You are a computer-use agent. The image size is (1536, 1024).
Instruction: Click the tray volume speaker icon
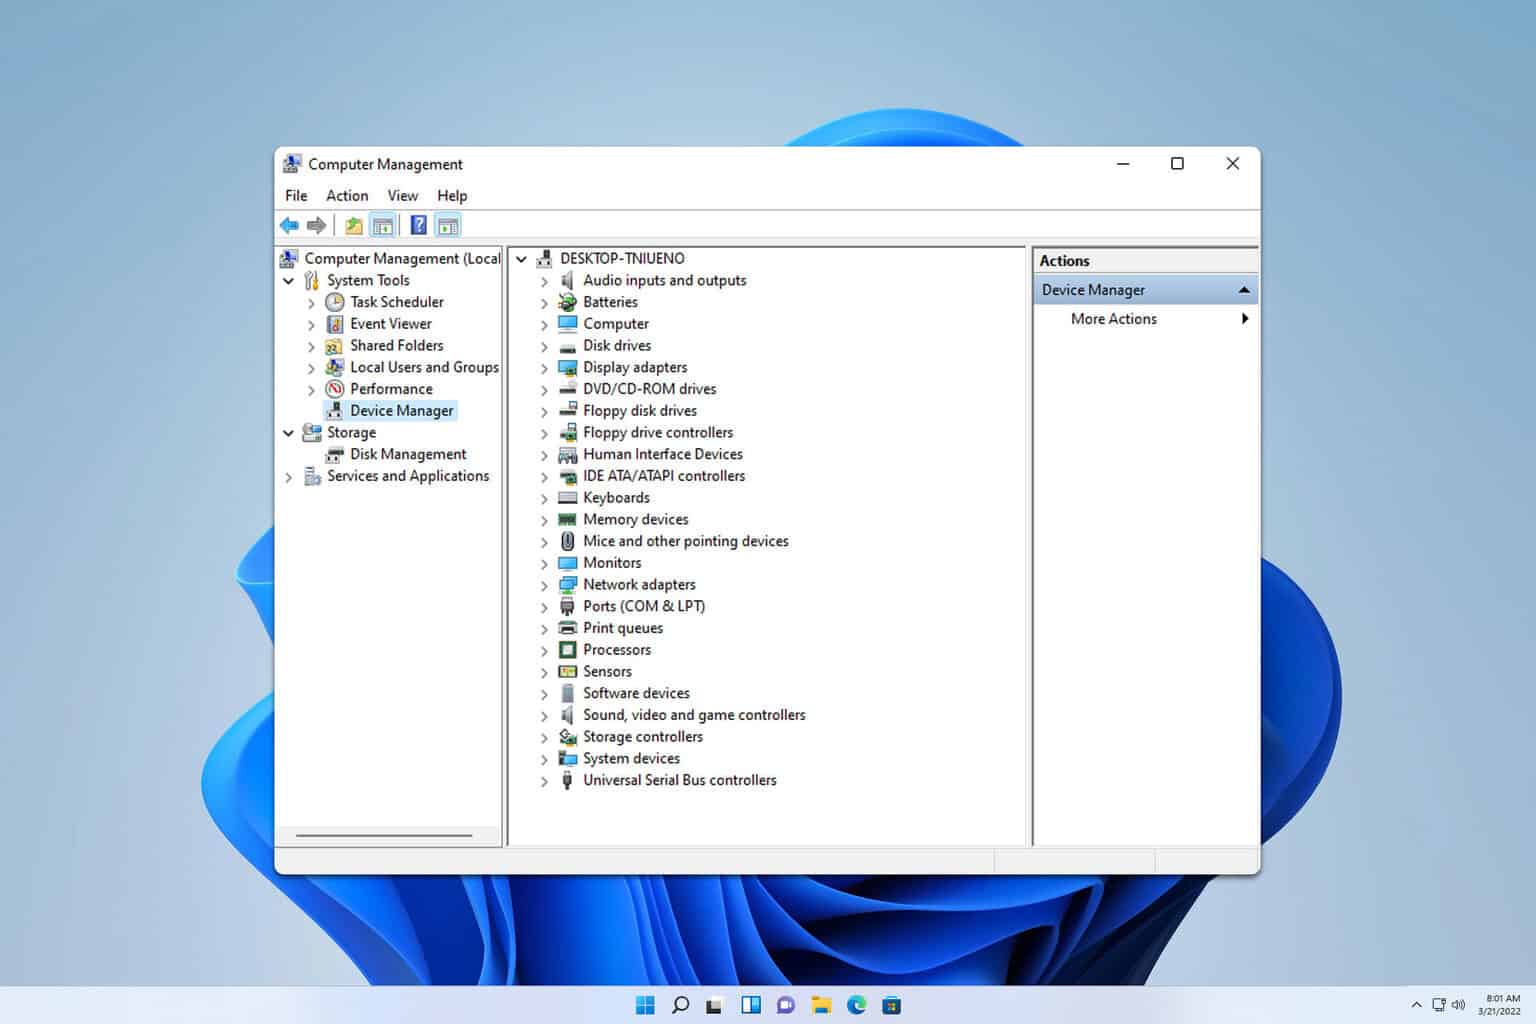pyautogui.click(x=1459, y=1005)
